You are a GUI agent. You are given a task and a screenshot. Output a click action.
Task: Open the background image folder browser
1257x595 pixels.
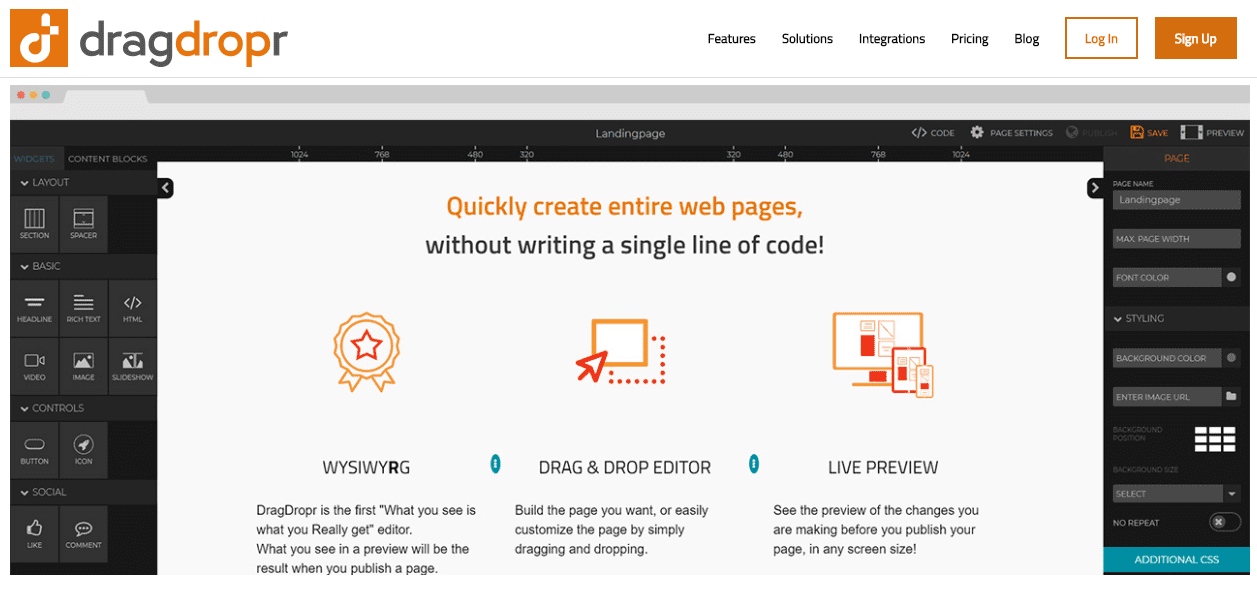click(1231, 397)
